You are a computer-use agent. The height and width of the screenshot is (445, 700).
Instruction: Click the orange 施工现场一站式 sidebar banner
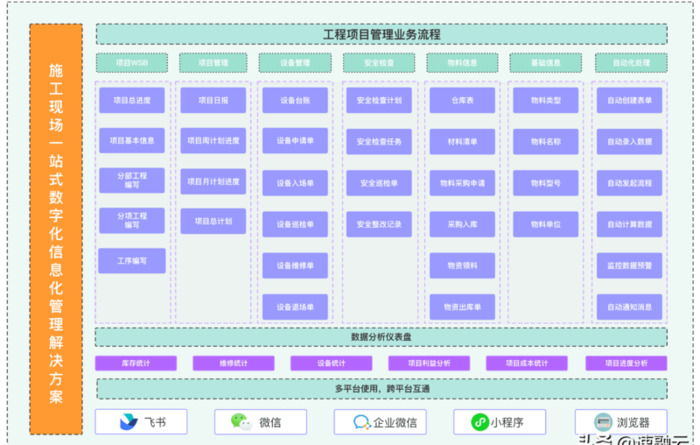pos(56,229)
